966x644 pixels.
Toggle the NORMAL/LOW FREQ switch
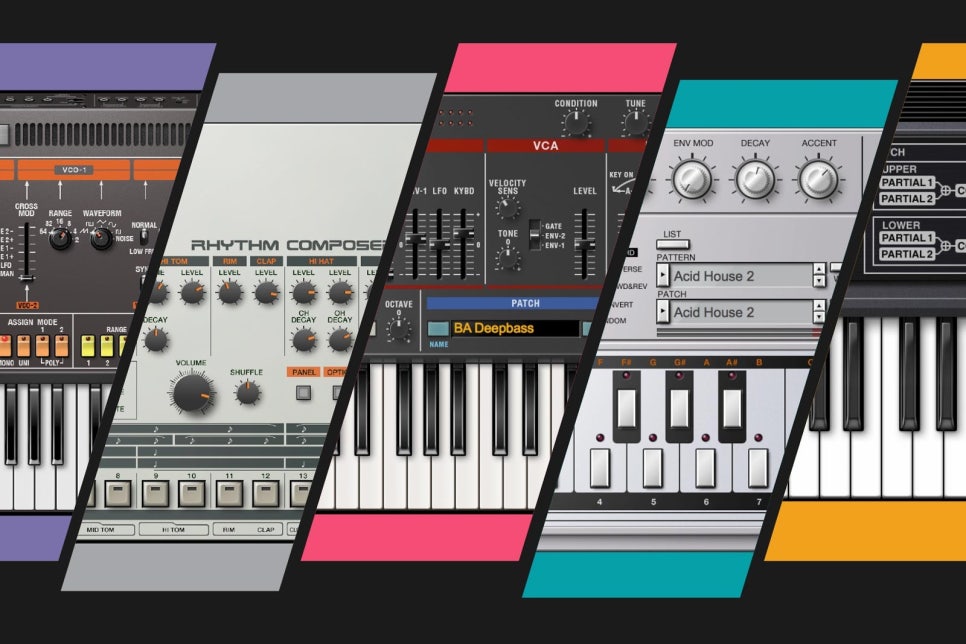[x=144, y=238]
